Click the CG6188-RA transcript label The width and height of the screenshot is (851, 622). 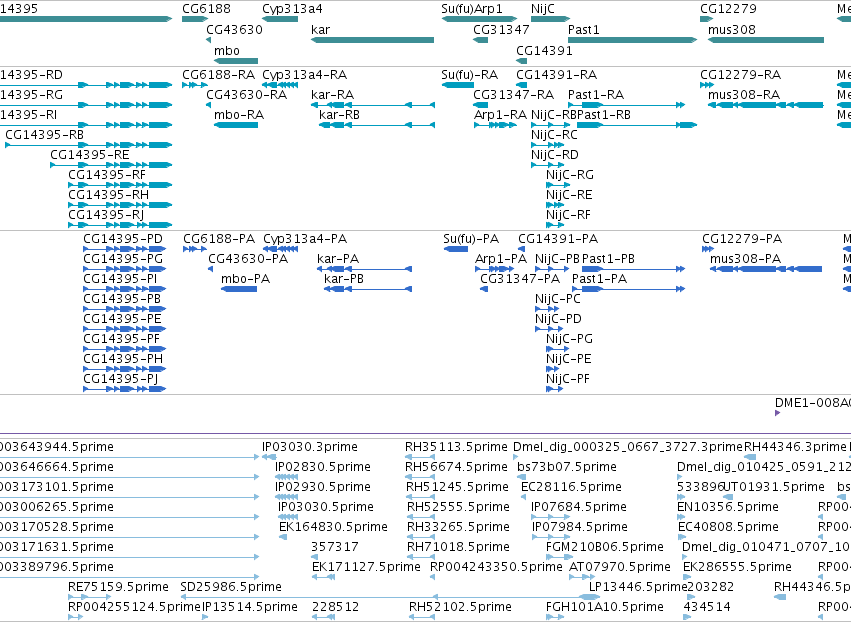[219, 75]
